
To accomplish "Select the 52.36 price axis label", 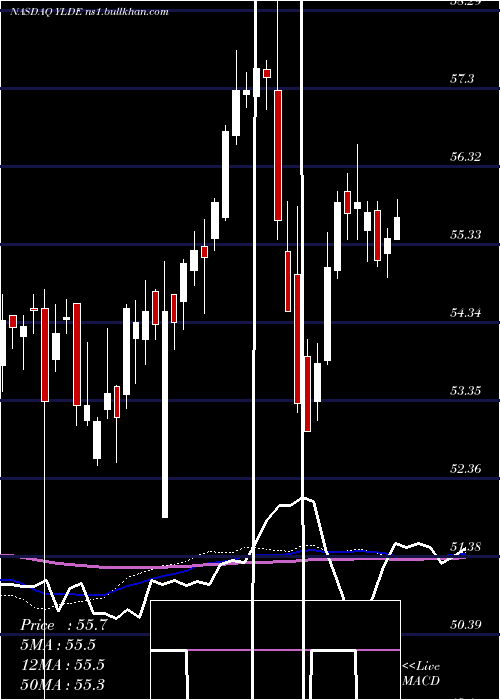I will pyautogui.click(x=466, y=469).
